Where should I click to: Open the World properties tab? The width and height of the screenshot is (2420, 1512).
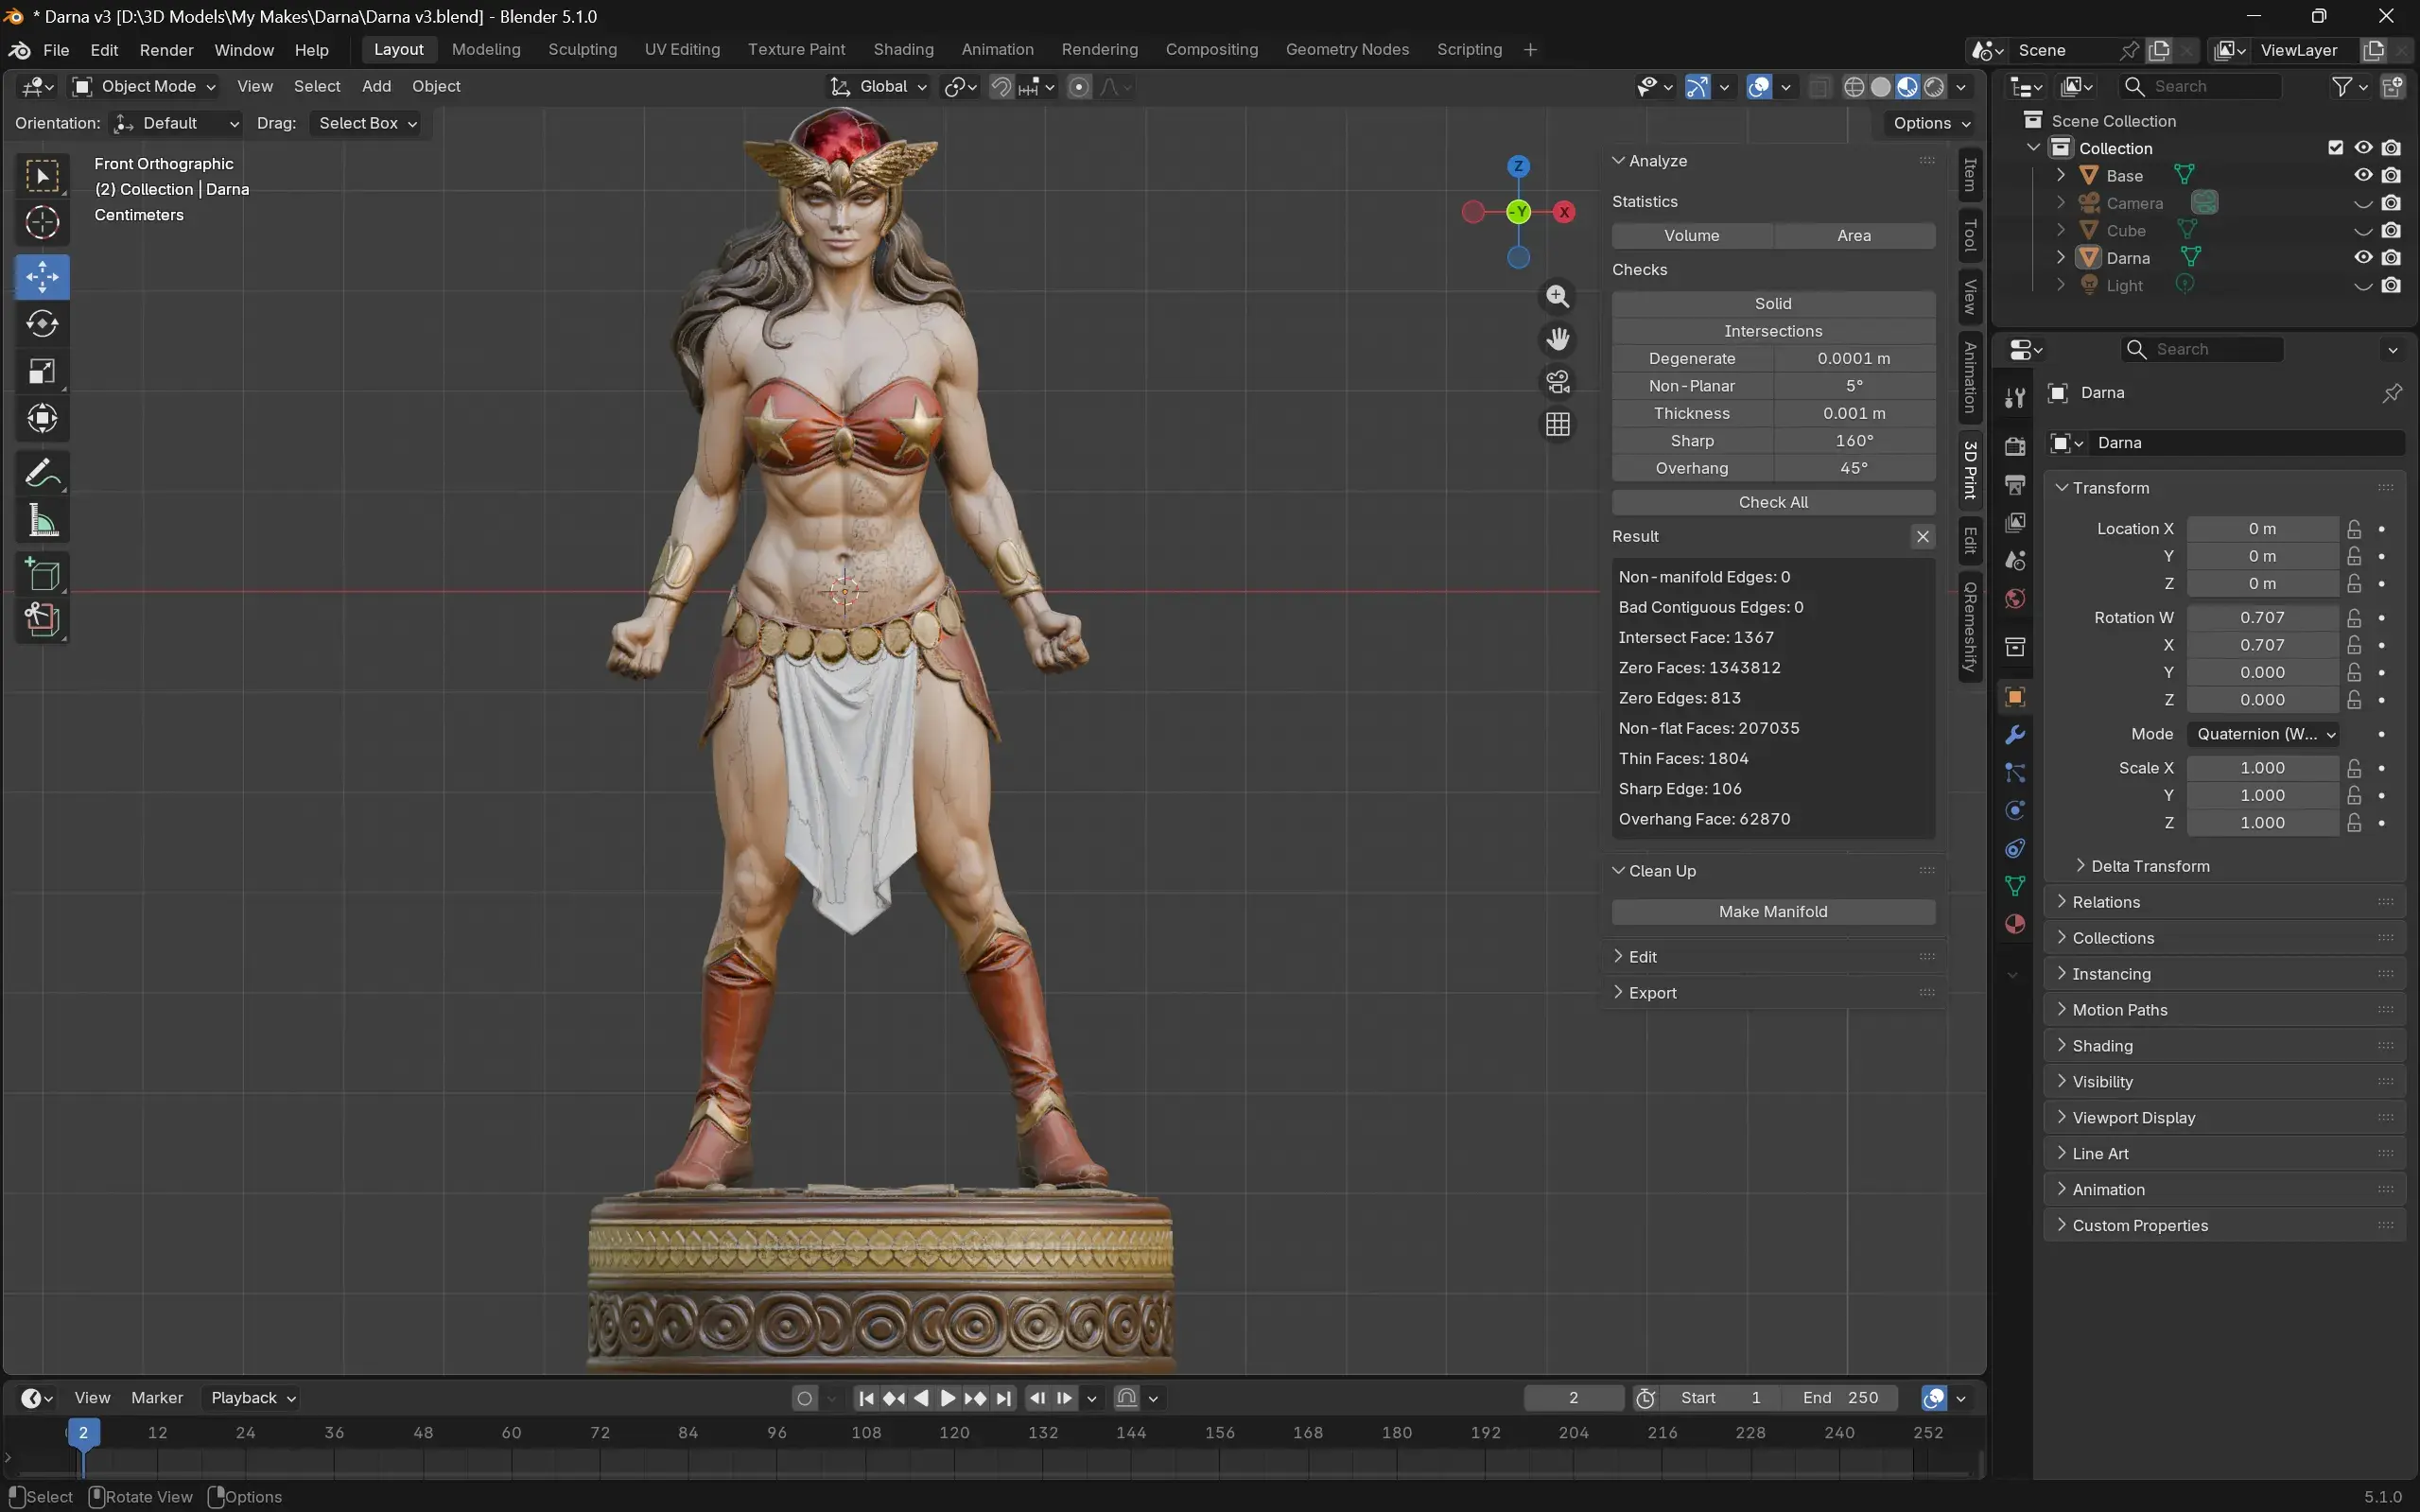point(2015,598)
